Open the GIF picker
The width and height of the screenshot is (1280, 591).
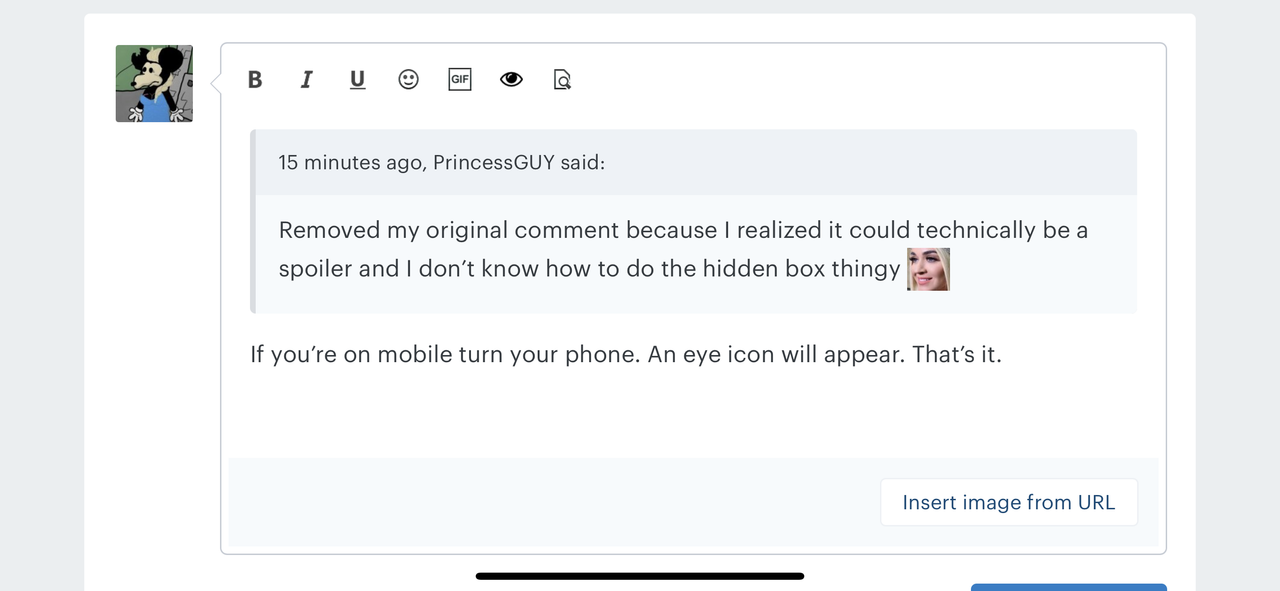tap(459, 80)
